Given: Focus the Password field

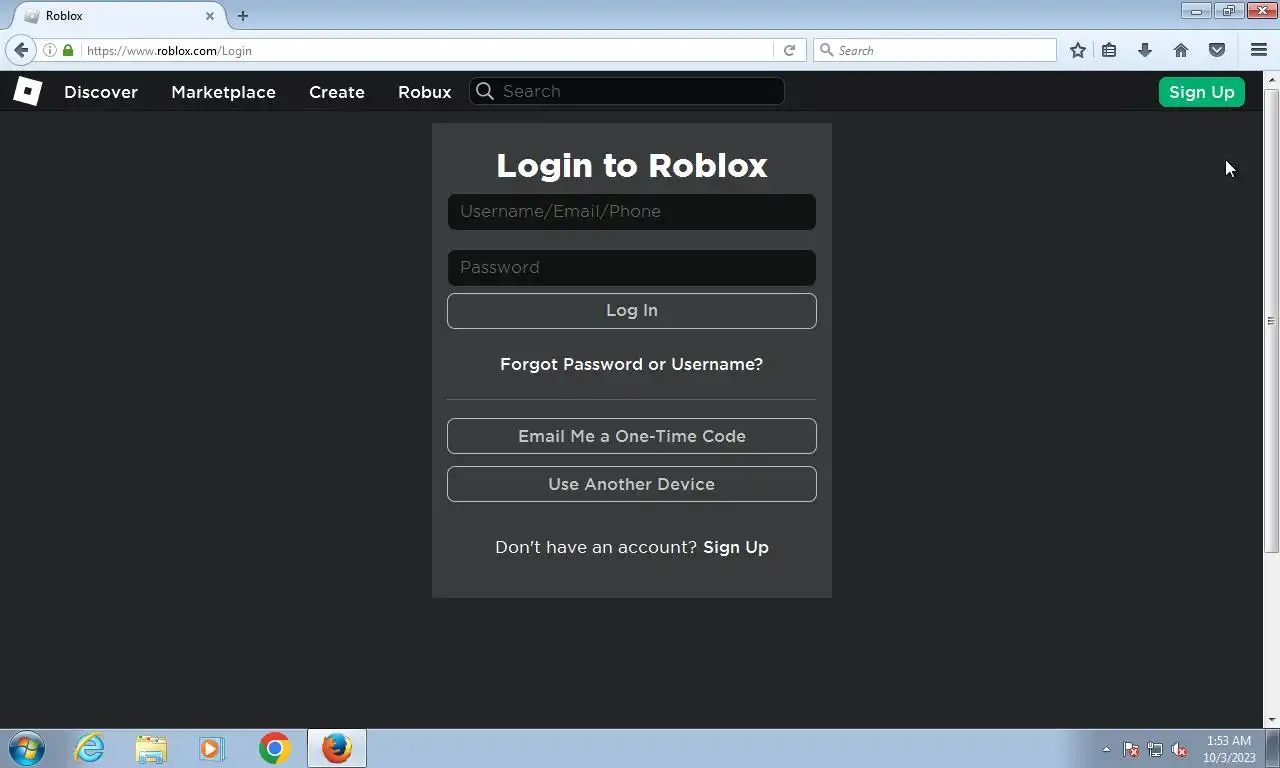Looking at the screenshot, I should (x=632, y=268).
